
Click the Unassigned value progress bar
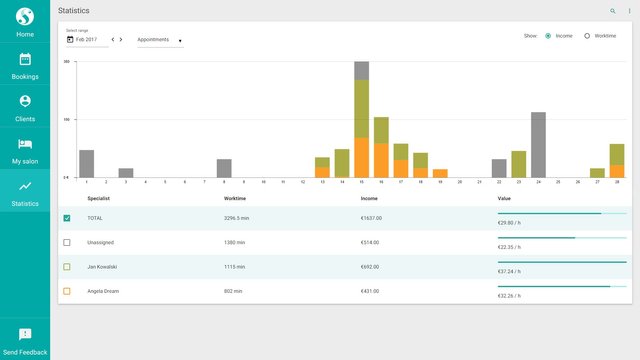[562, 238]
